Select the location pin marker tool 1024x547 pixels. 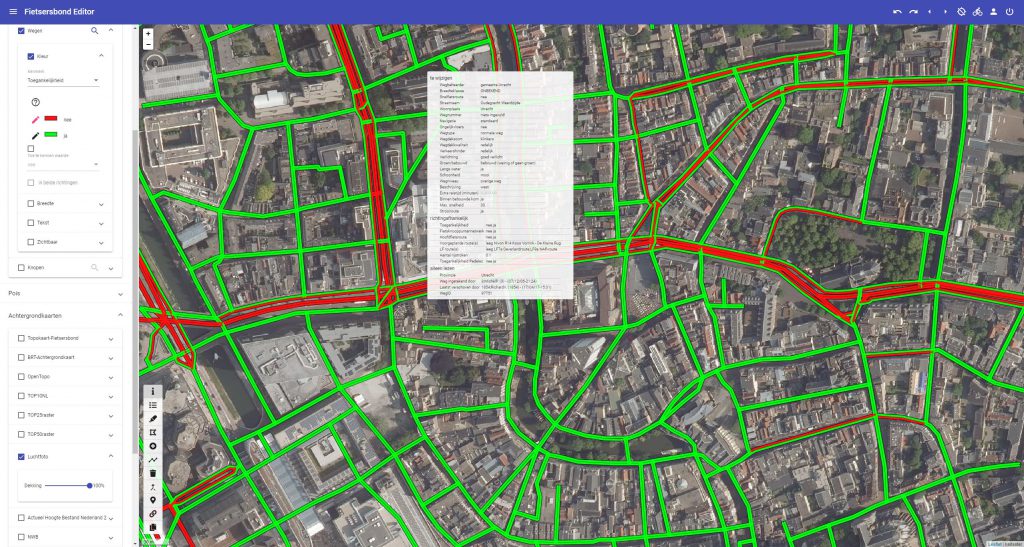tap(153, 500)
